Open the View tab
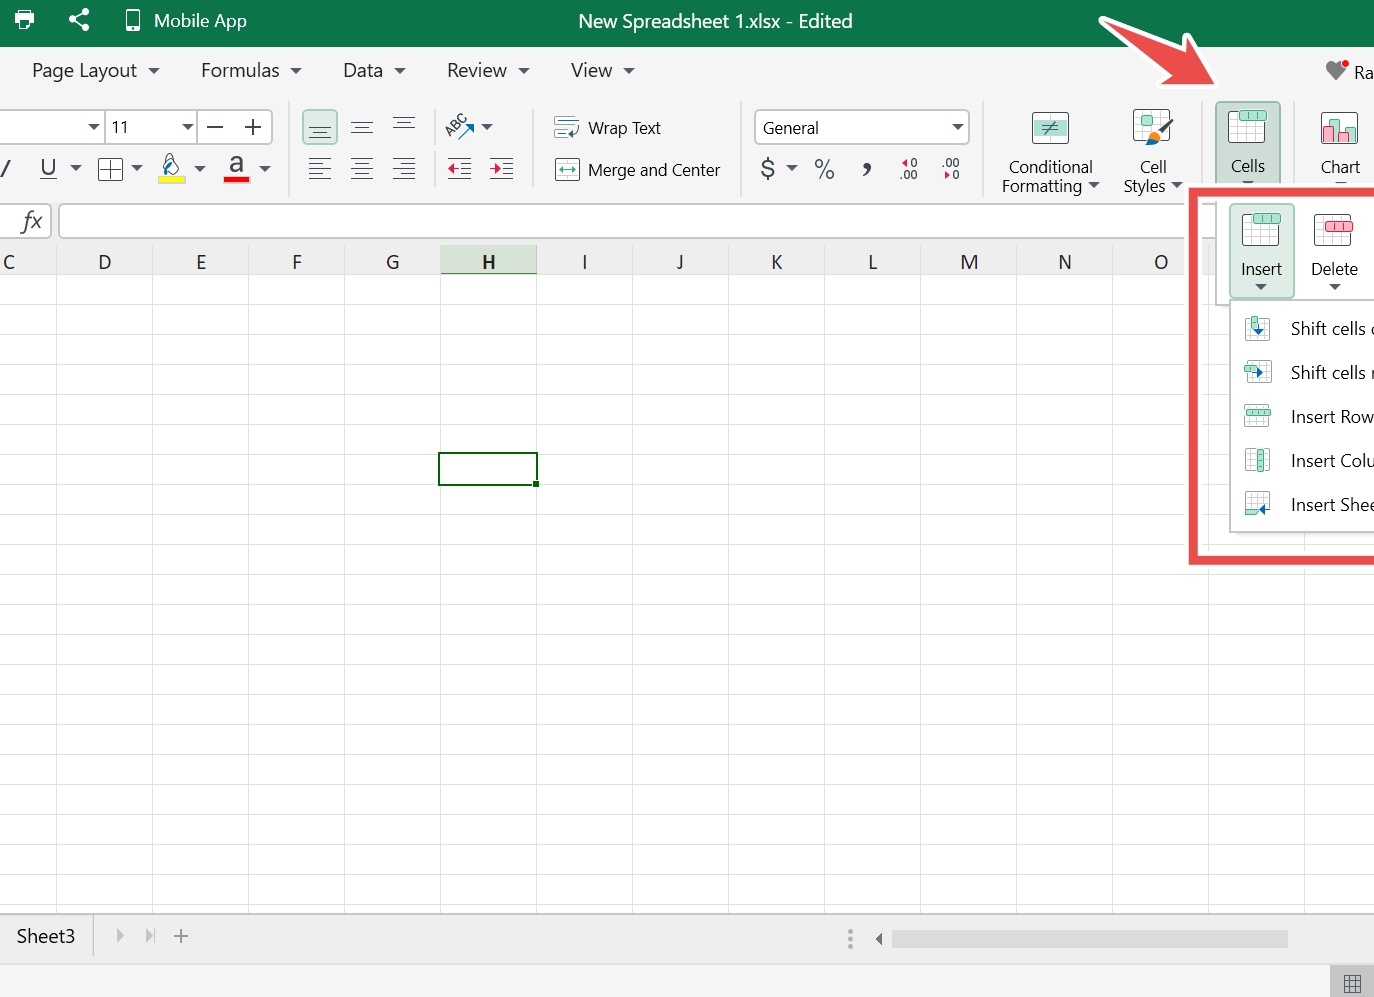Image resolution: width=1374 pixels, height=997 pixels. pos(602,71)
